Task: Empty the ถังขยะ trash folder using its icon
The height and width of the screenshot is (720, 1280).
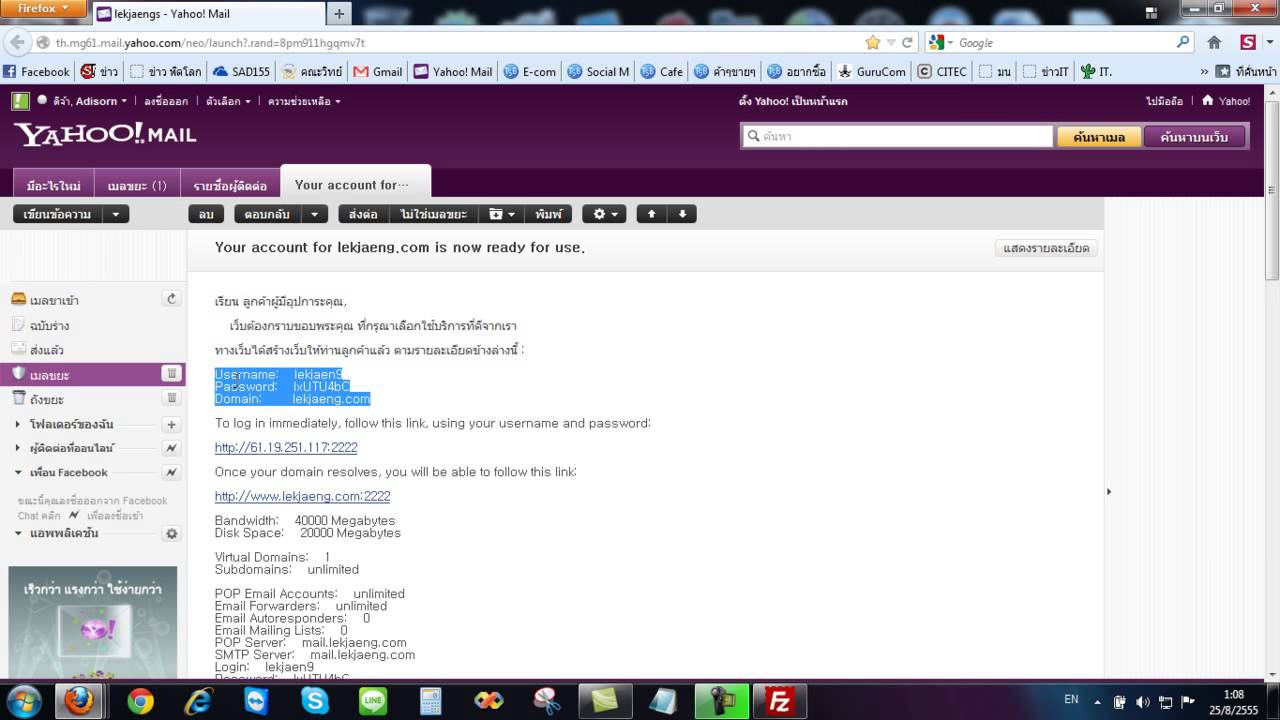Action: [x=171, y=398]
